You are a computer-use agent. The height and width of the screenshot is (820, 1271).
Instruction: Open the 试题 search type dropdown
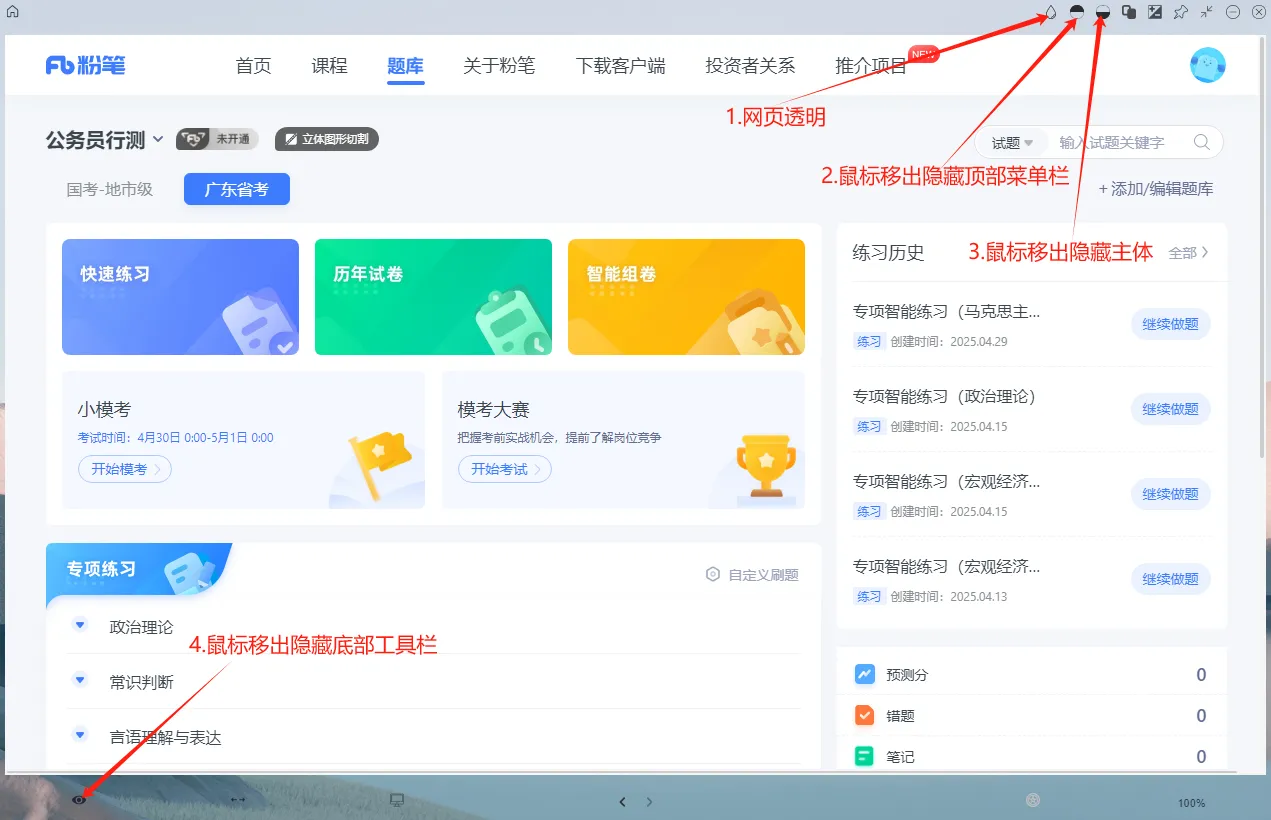pyautogui.click(x=1010, y=142)
